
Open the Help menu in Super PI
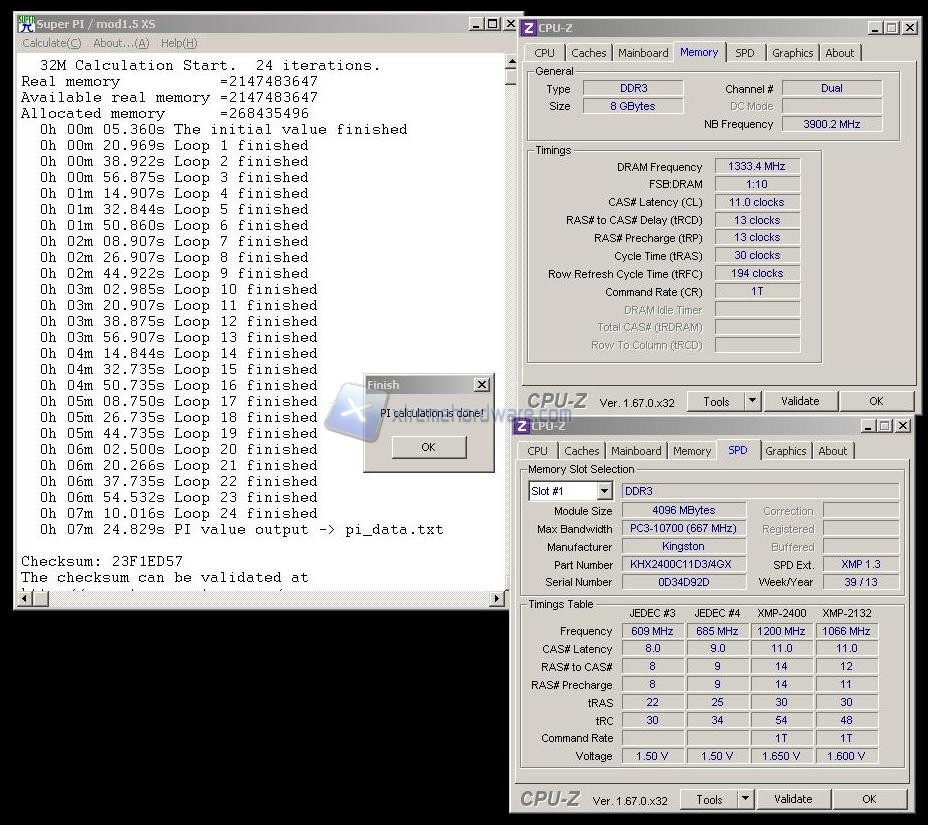[179, 43]
